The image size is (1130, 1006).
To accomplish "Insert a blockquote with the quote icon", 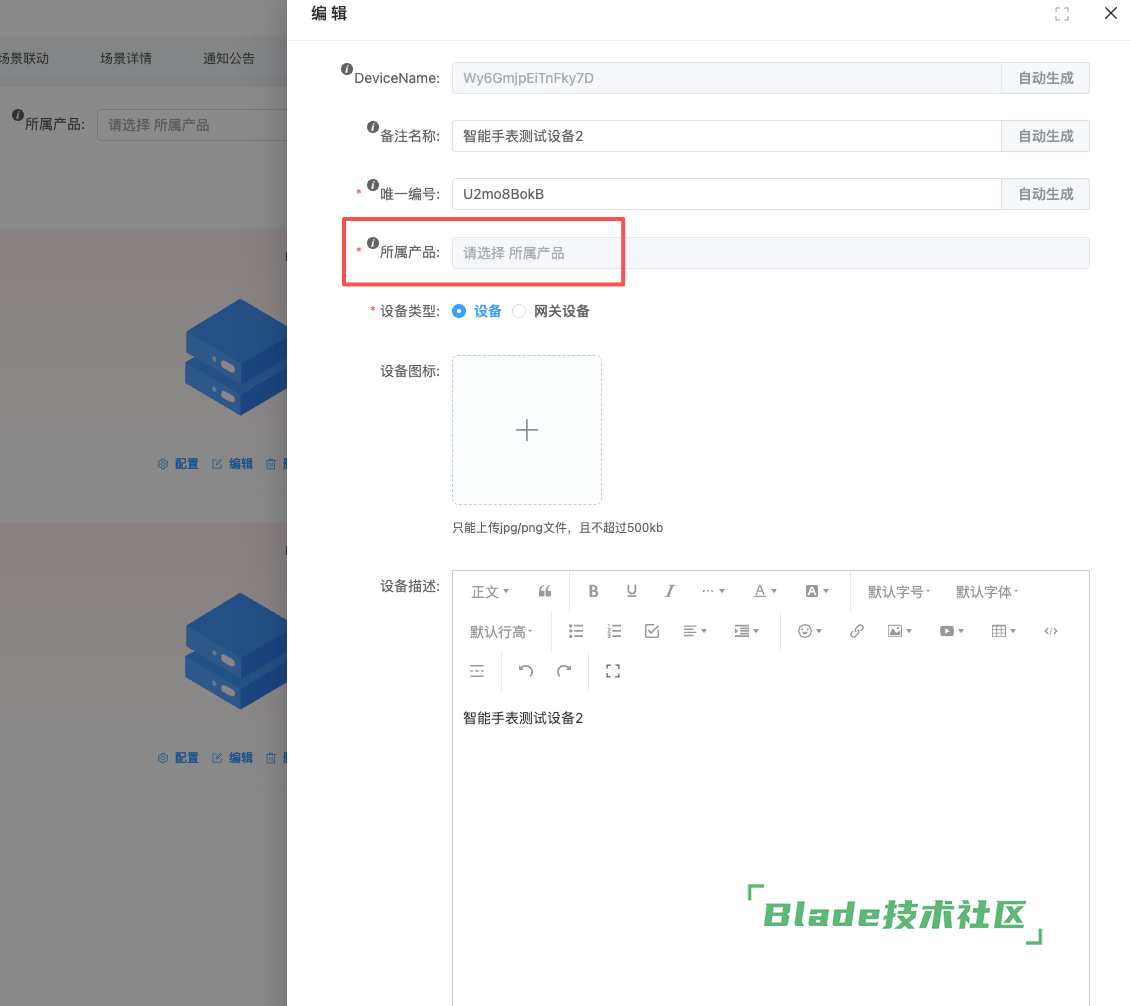I will (x=545, y=591).
